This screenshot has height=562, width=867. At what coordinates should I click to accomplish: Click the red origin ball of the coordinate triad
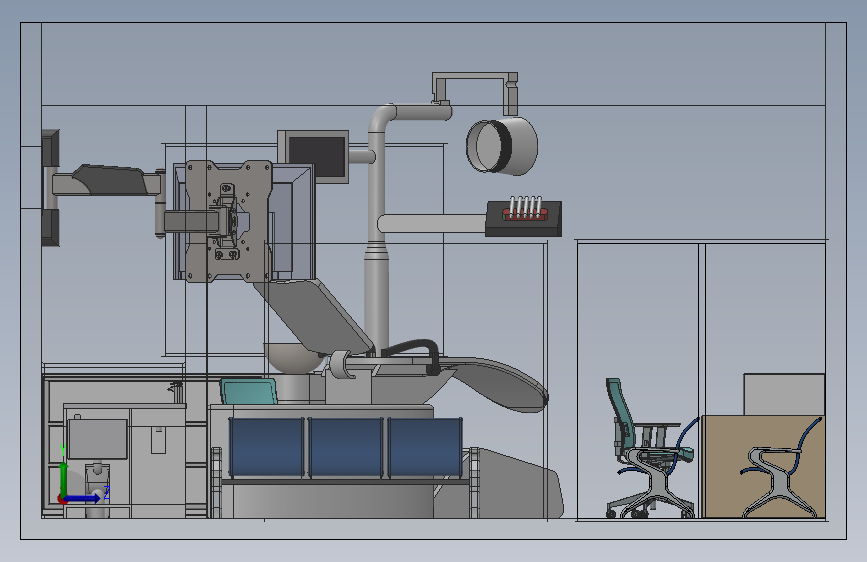[61, 499]
